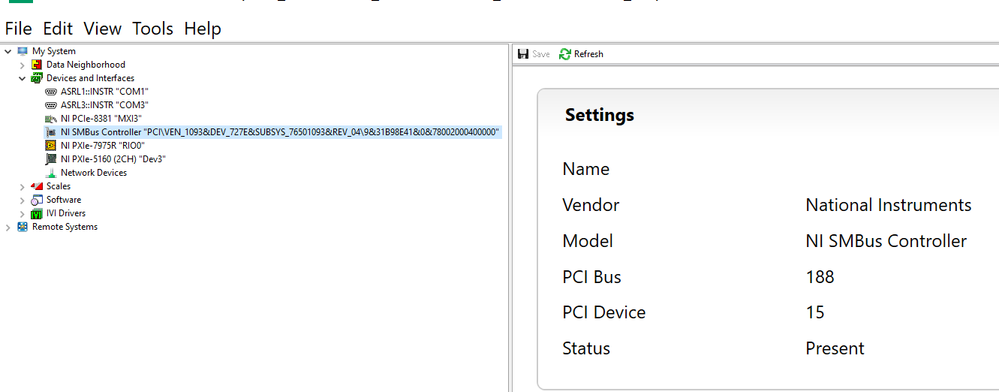
Task: Expand the Scales node
Action: [22, 187]
